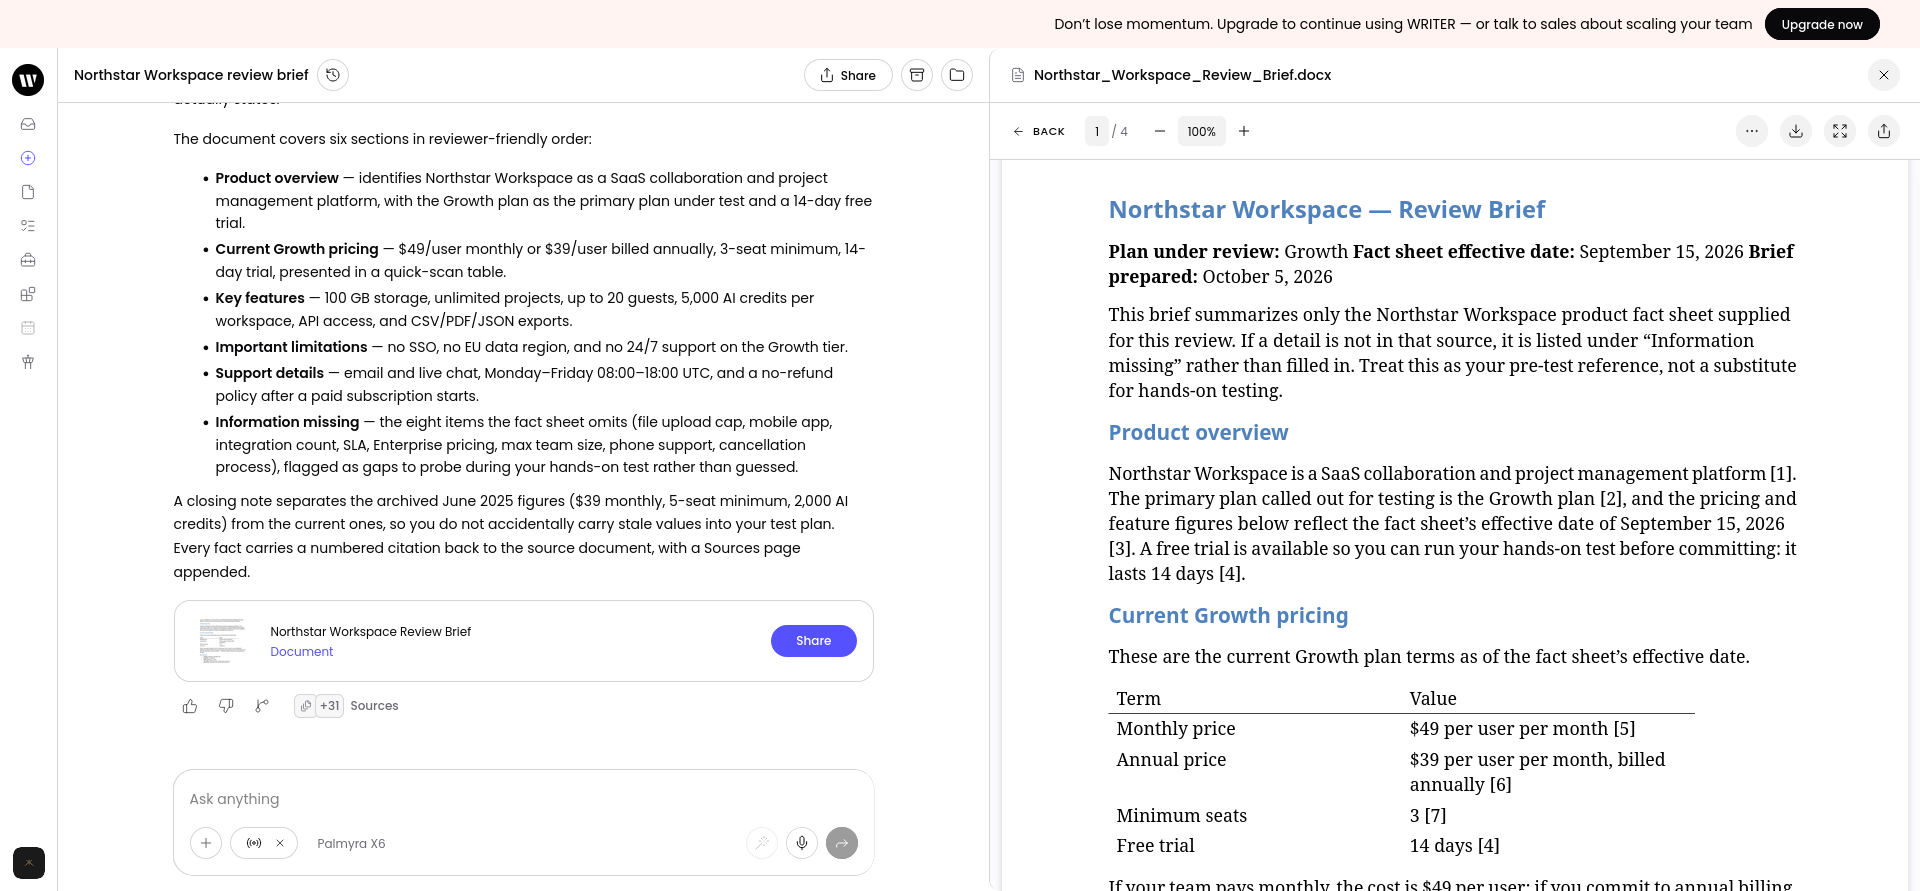This screenshot has width=1920, height=891.
Task: Close the document preview panel
Action: tap(1884, 75)
